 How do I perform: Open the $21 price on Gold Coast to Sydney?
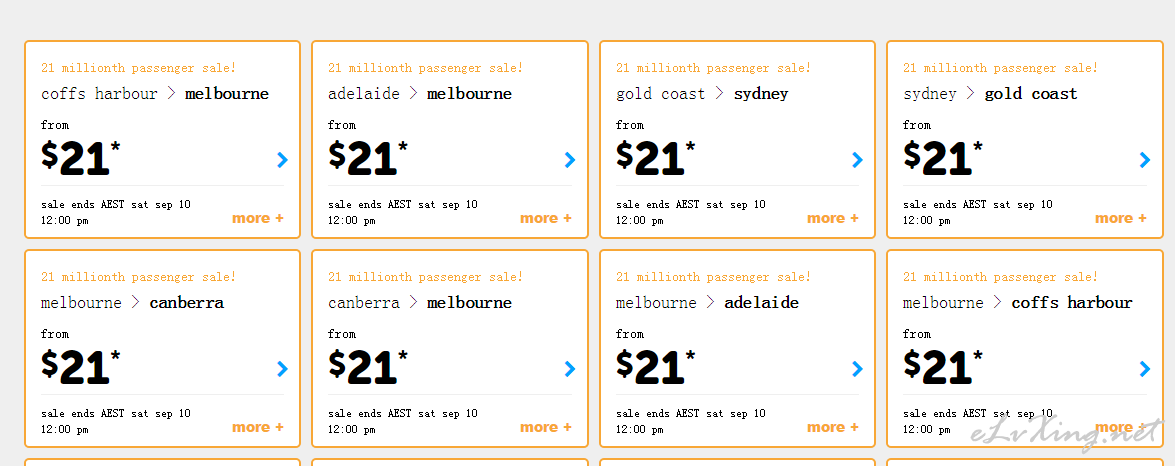click(655, 158)
